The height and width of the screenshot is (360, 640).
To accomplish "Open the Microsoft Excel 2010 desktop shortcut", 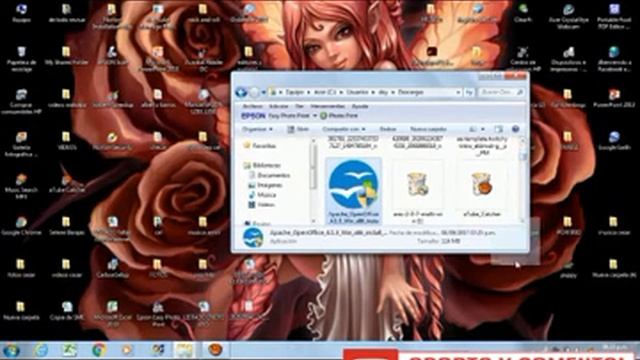I will point(112,314).
